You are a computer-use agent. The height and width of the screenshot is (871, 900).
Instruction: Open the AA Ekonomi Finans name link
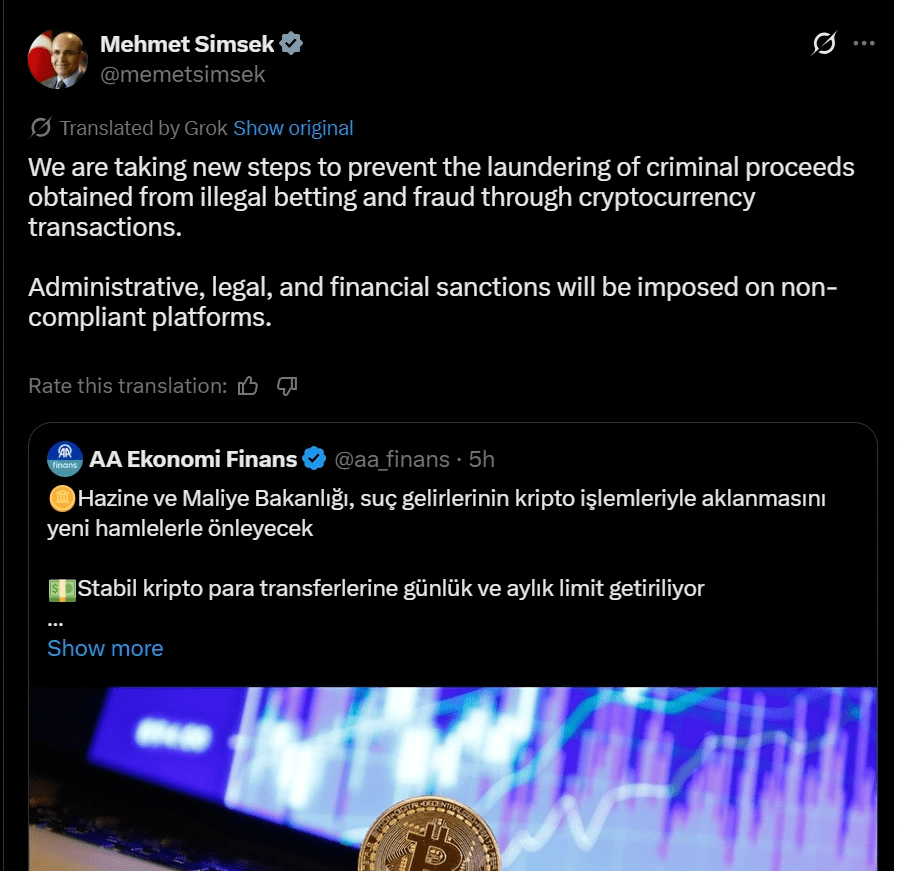point(193,459)
